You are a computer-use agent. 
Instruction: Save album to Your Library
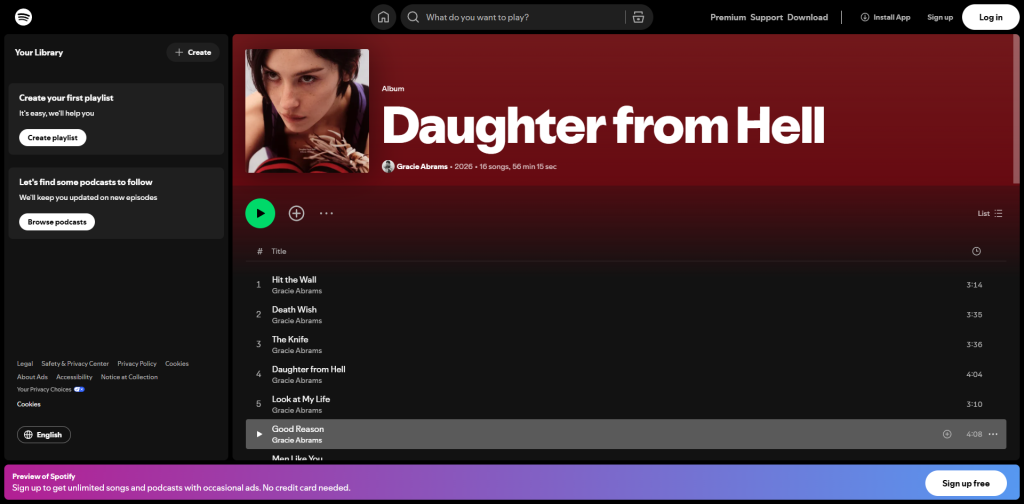click(x=296, y=213)
